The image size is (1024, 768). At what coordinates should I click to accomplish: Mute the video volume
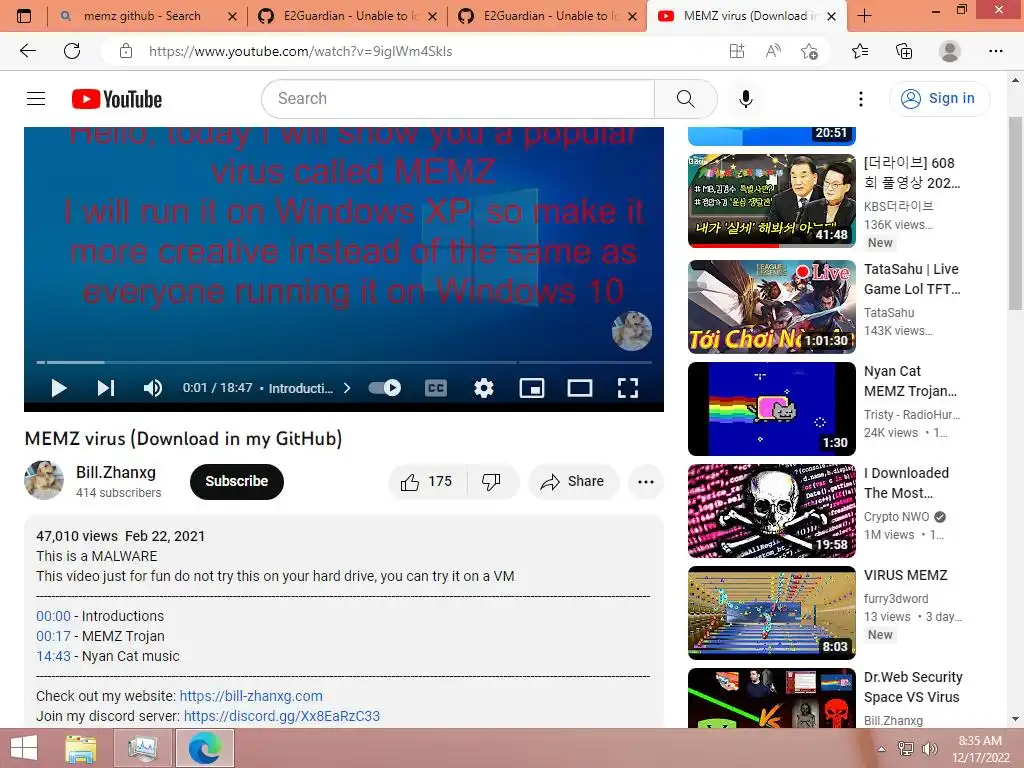click(153, 388)
